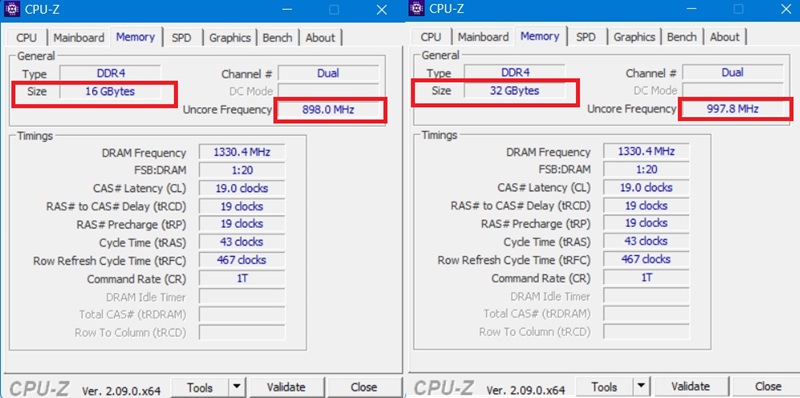Switch to Graphics tab in right window

tap(634, 37)
